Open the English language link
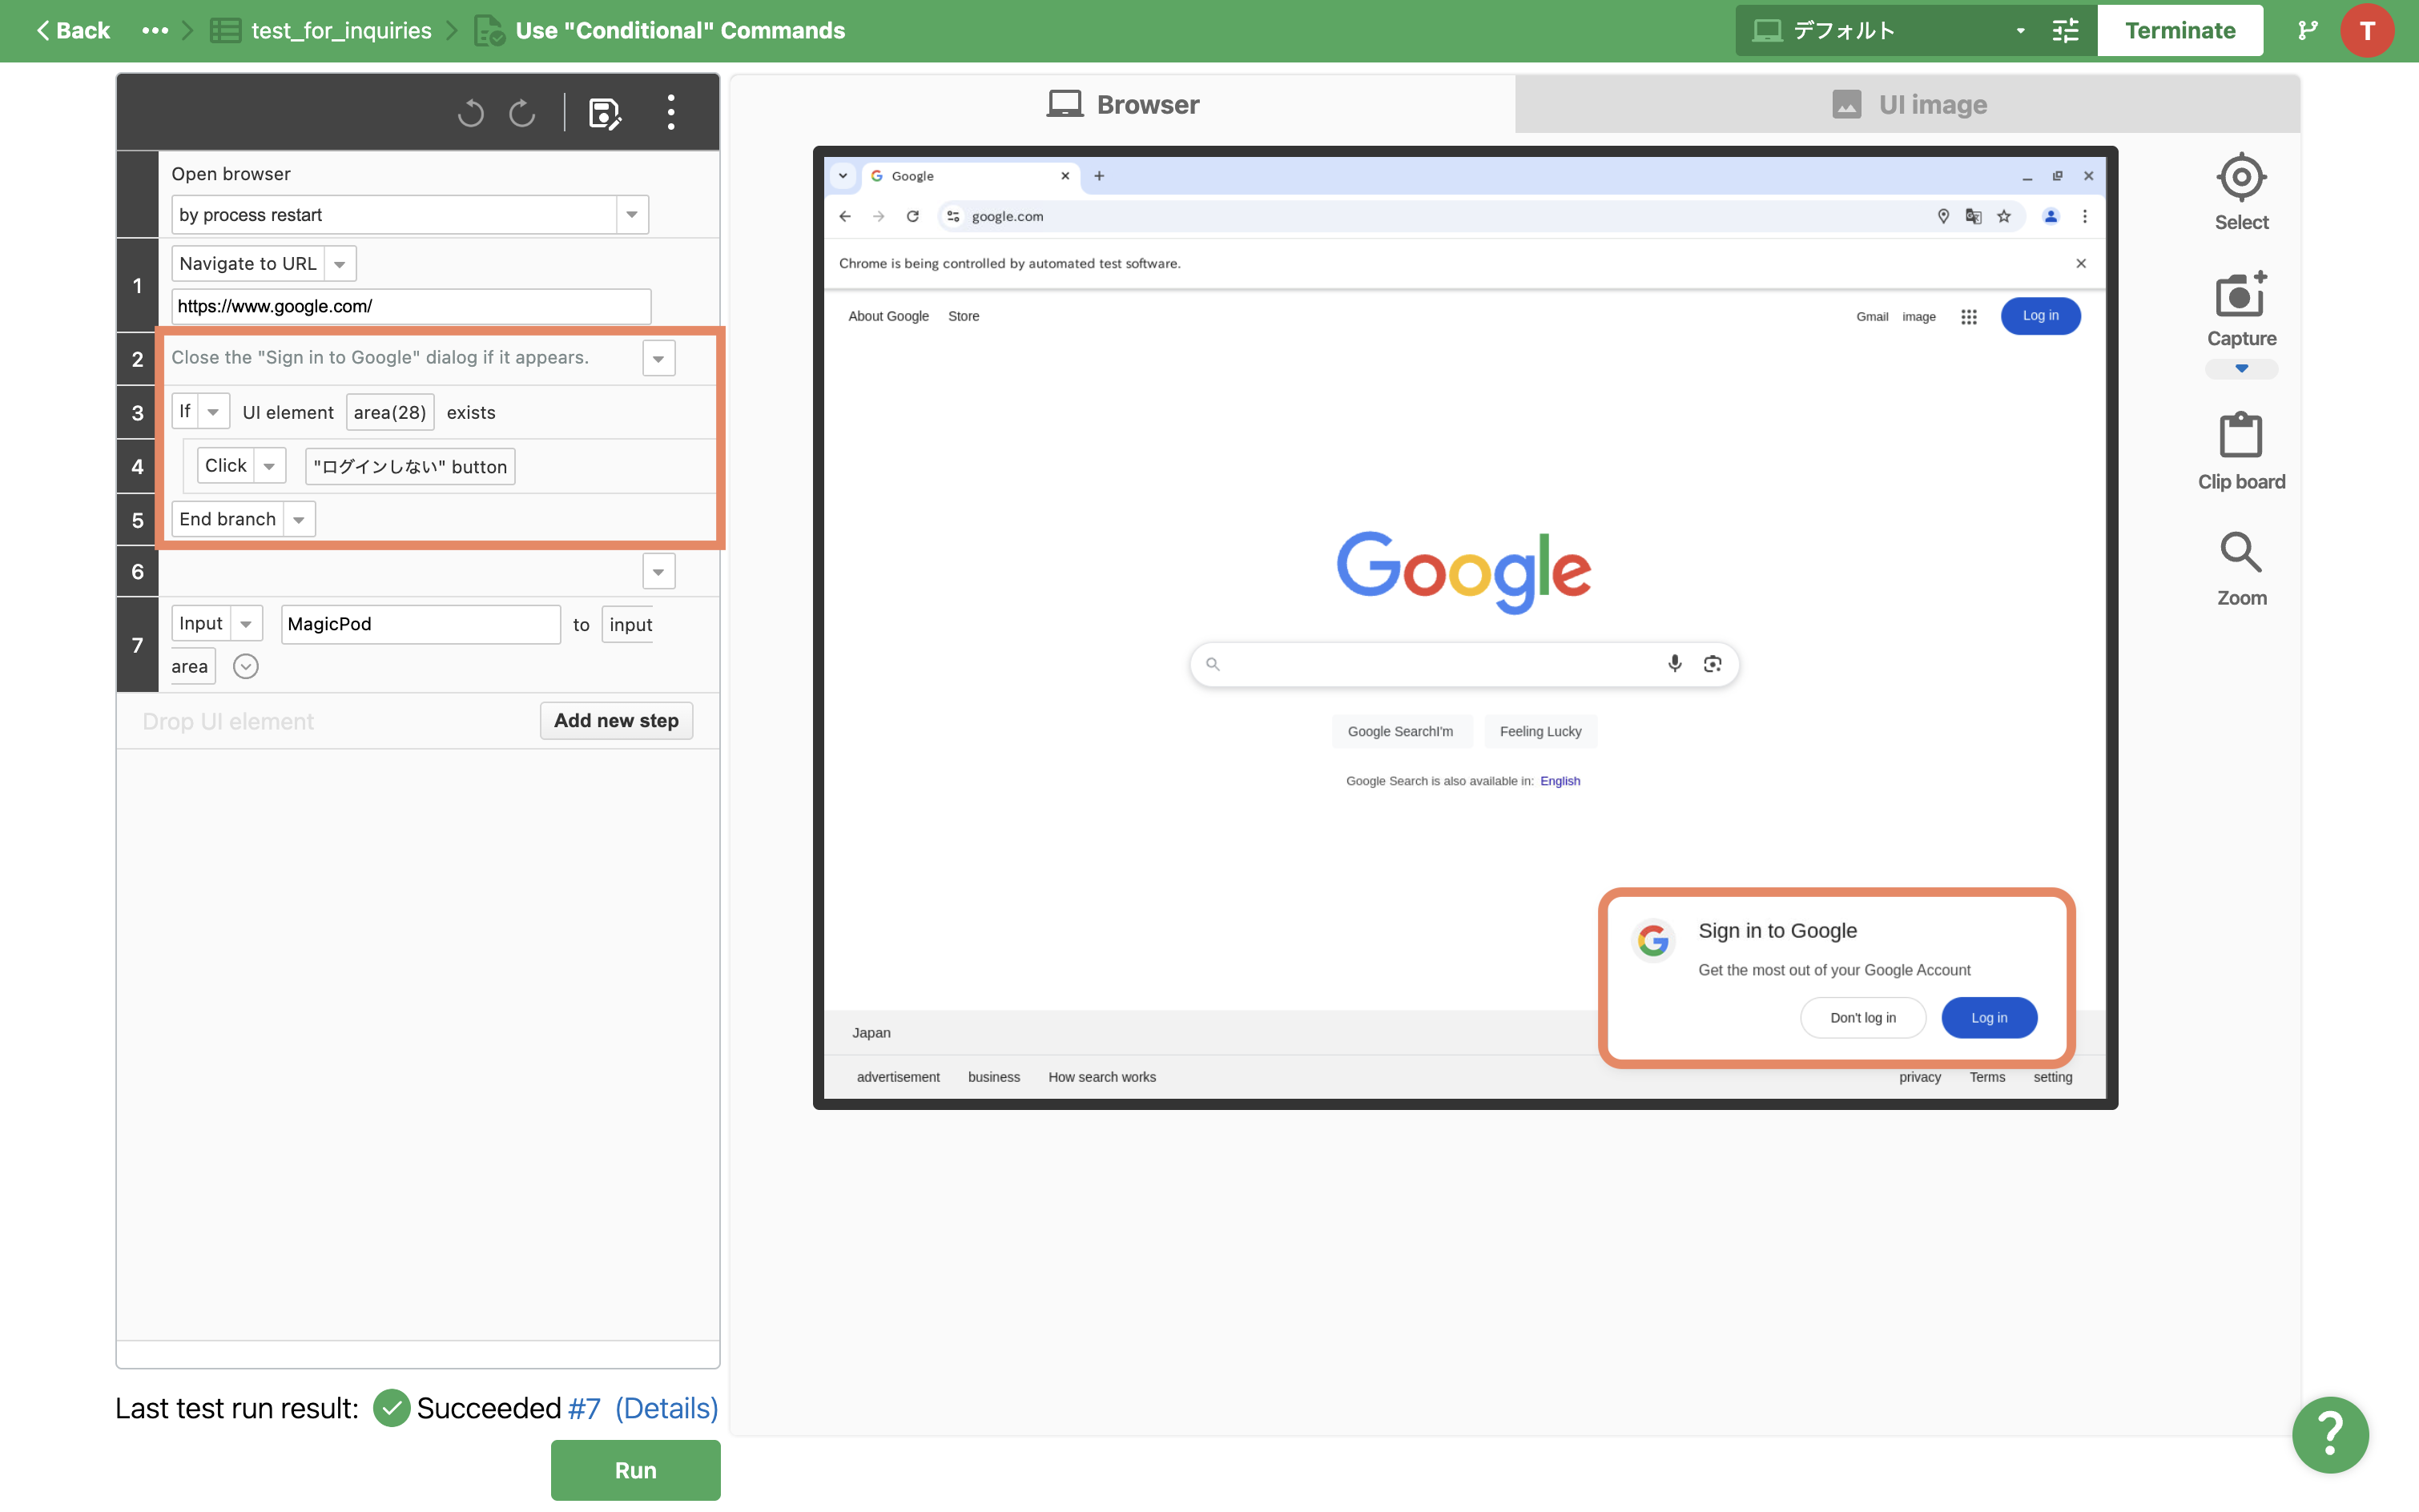 [1559, 781]
